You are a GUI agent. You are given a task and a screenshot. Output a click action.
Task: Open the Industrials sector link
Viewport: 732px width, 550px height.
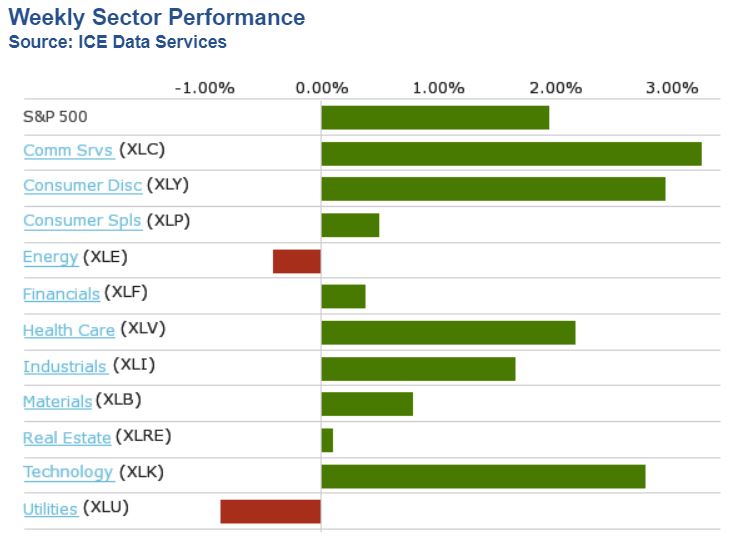tap(65, 366)
